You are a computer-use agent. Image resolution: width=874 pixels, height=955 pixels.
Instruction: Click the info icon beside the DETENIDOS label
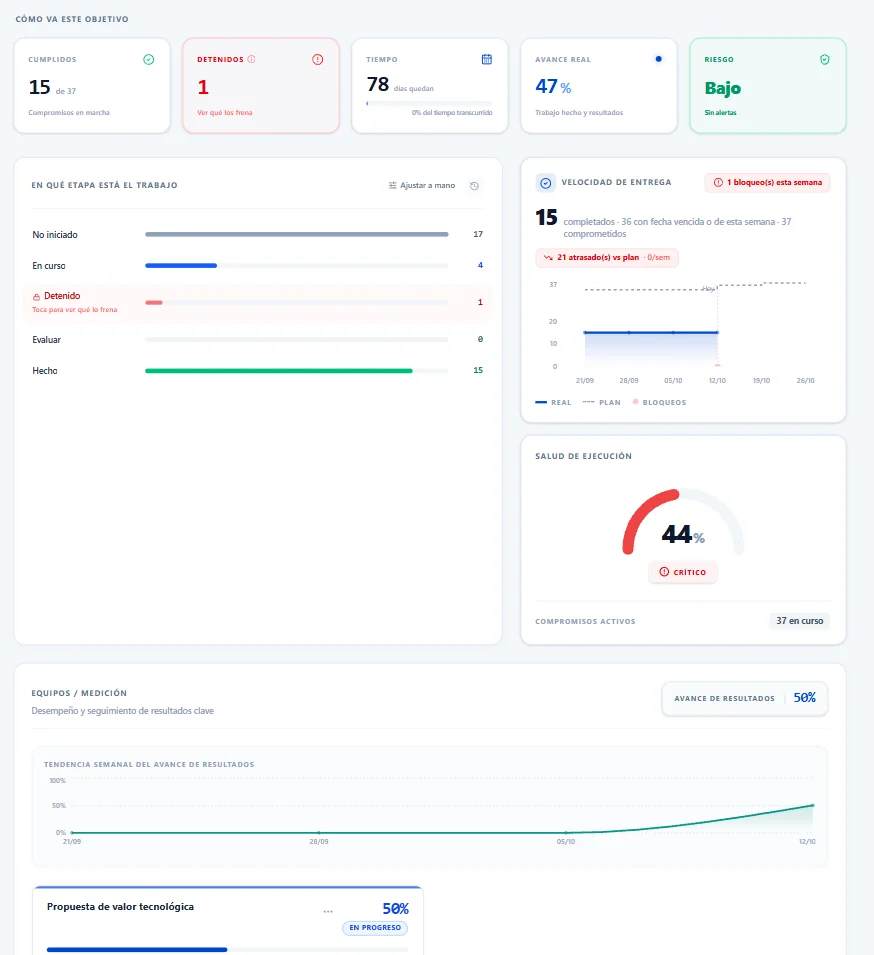tap(252, 59)
